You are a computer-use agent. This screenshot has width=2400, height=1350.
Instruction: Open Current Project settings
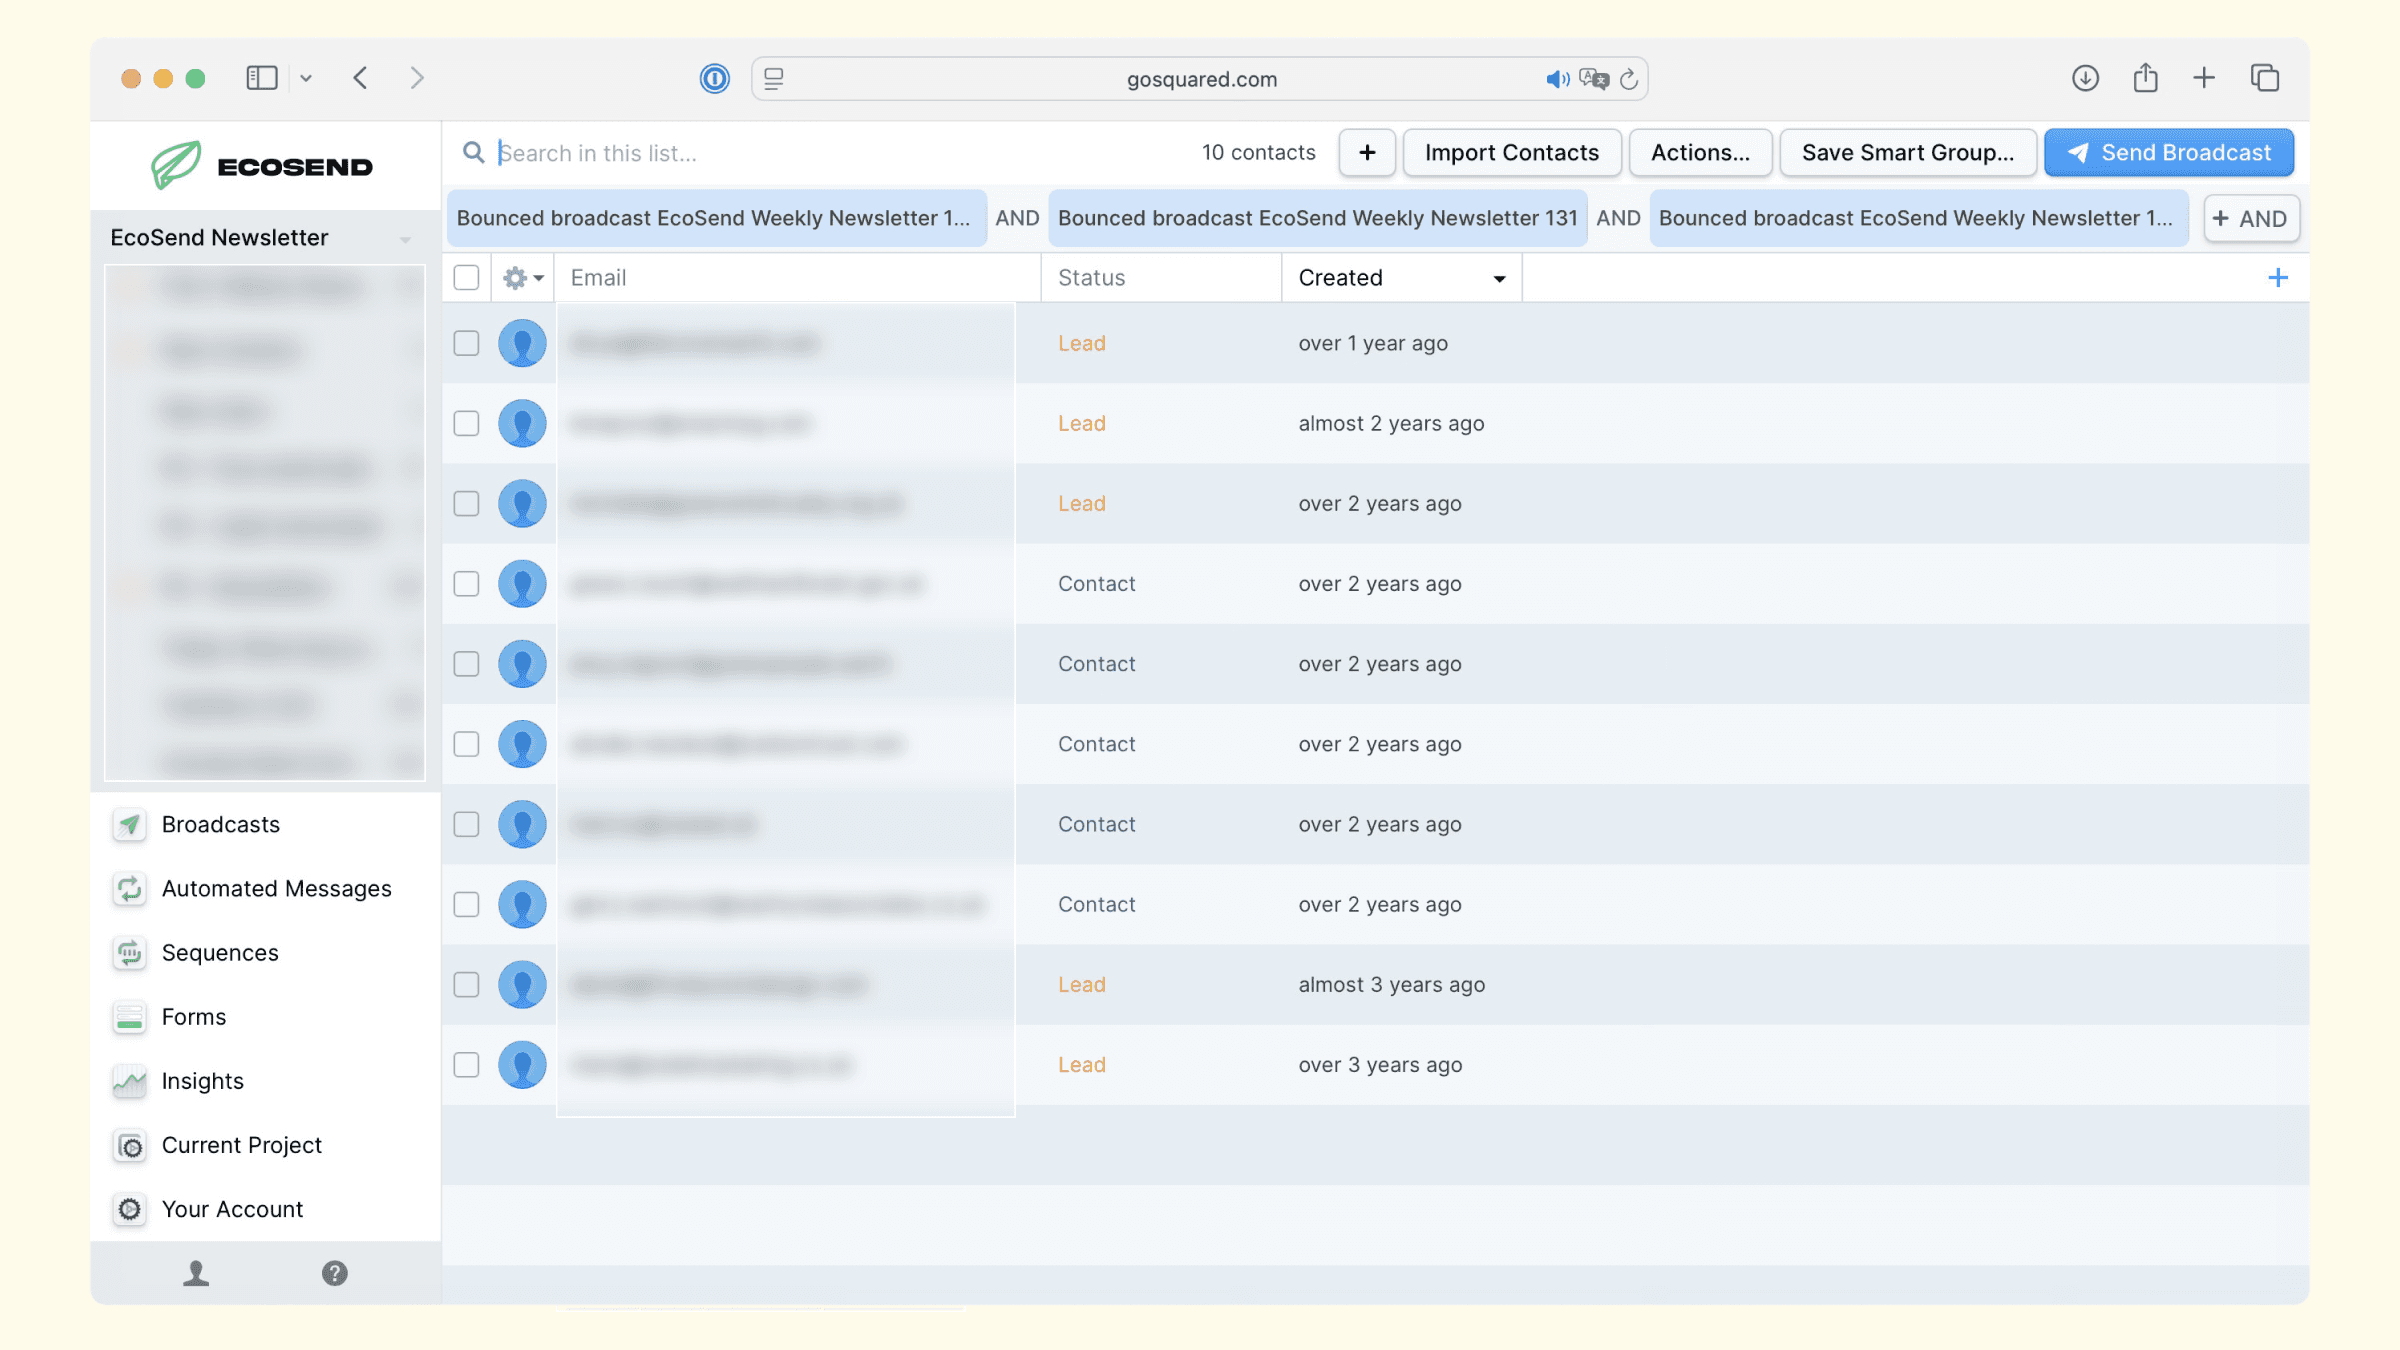(241, 1145)
